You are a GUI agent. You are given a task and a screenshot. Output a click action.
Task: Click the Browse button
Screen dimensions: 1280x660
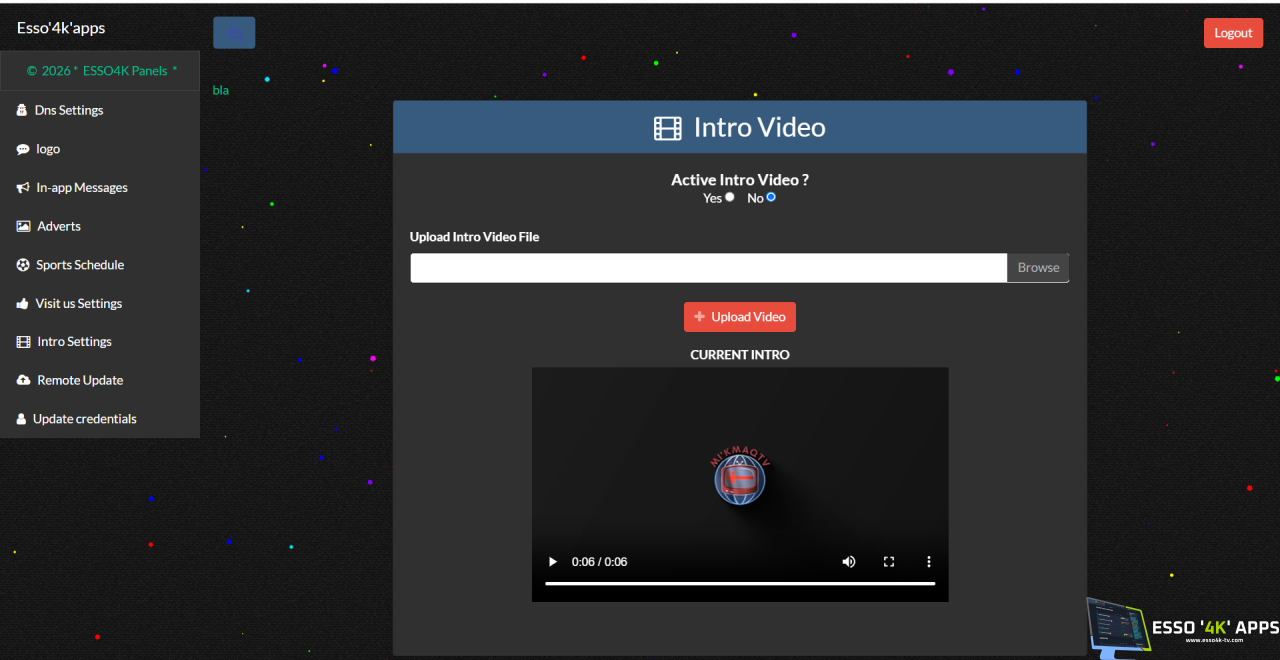point(1038,268)
